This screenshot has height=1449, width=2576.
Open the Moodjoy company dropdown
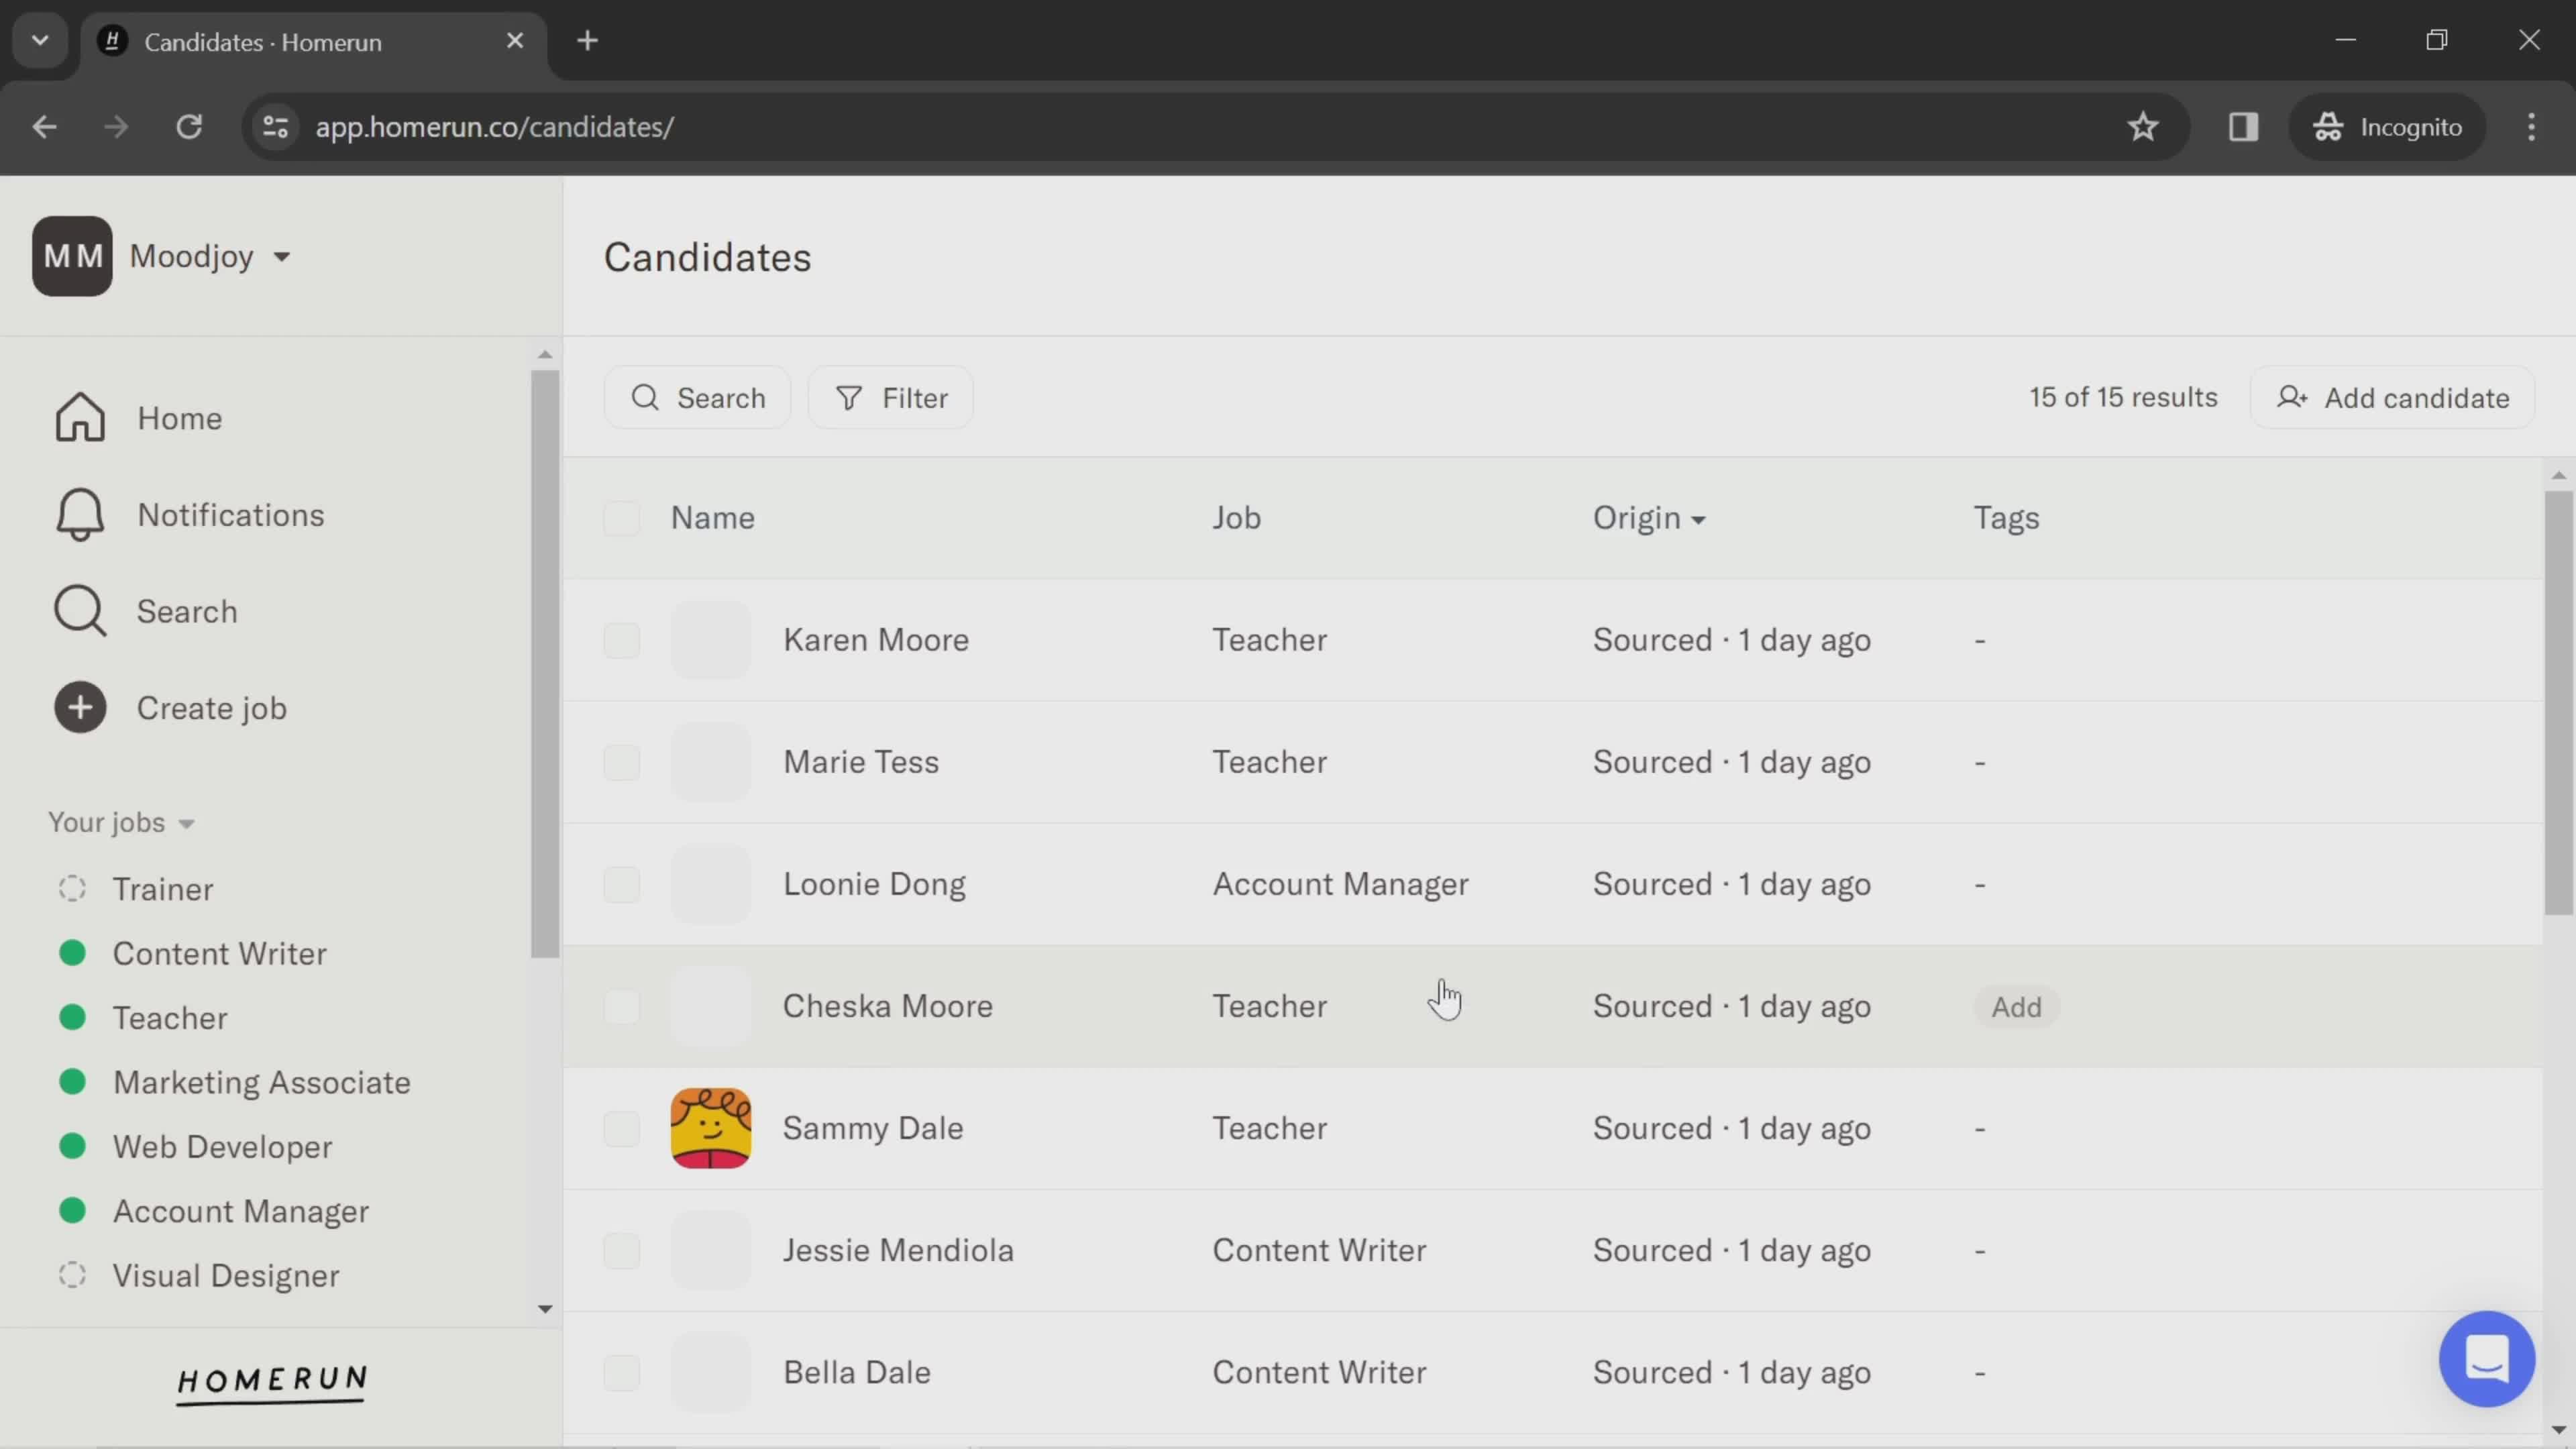coord(210,257)
